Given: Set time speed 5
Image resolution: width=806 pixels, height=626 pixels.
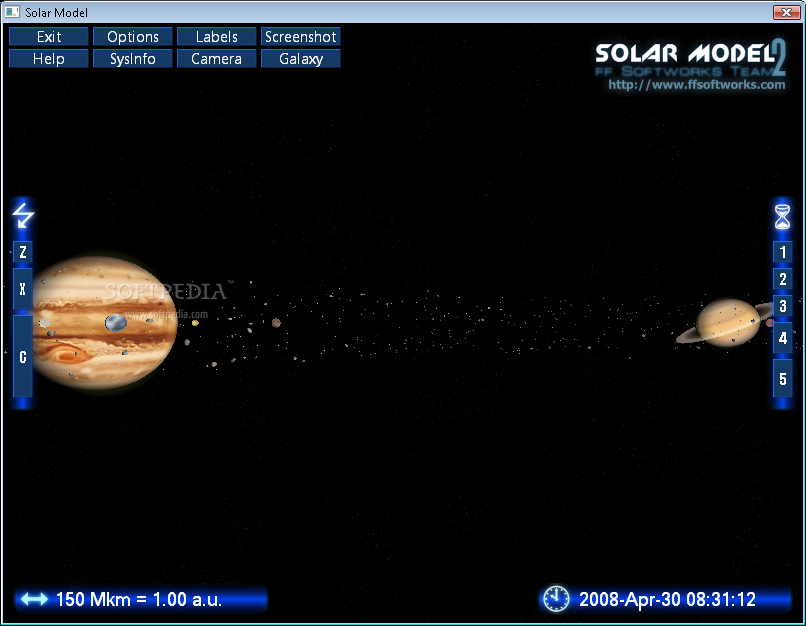Looking at the screenshot, I should [782, 379].
